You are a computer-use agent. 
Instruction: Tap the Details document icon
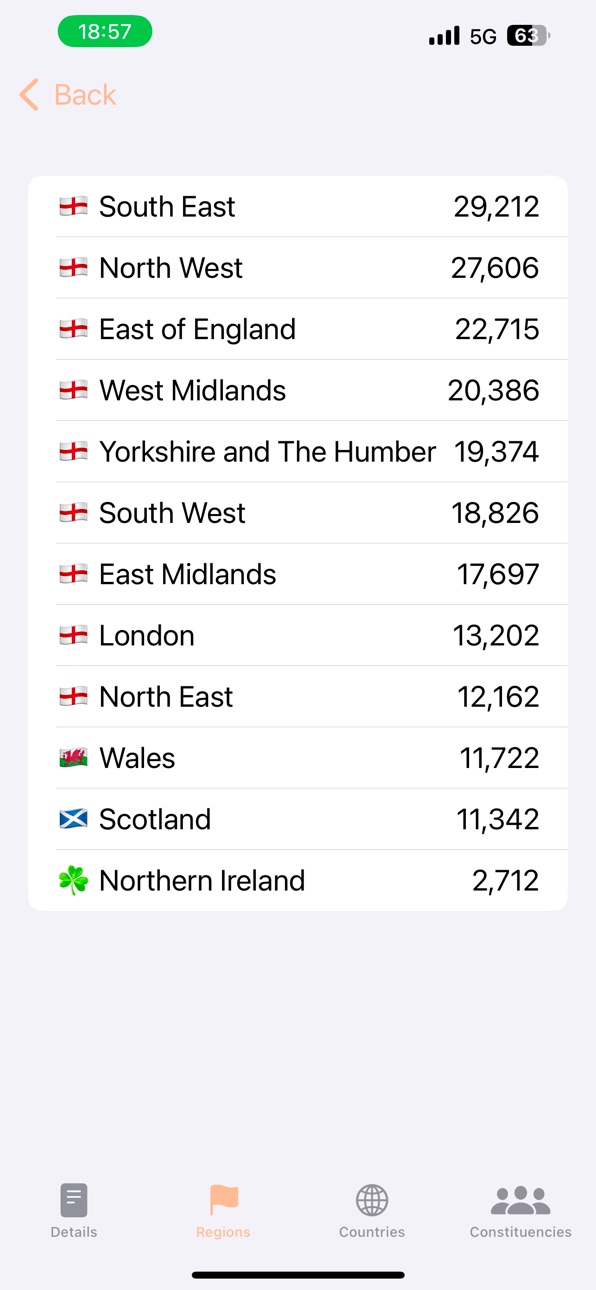click(74, 1199)
